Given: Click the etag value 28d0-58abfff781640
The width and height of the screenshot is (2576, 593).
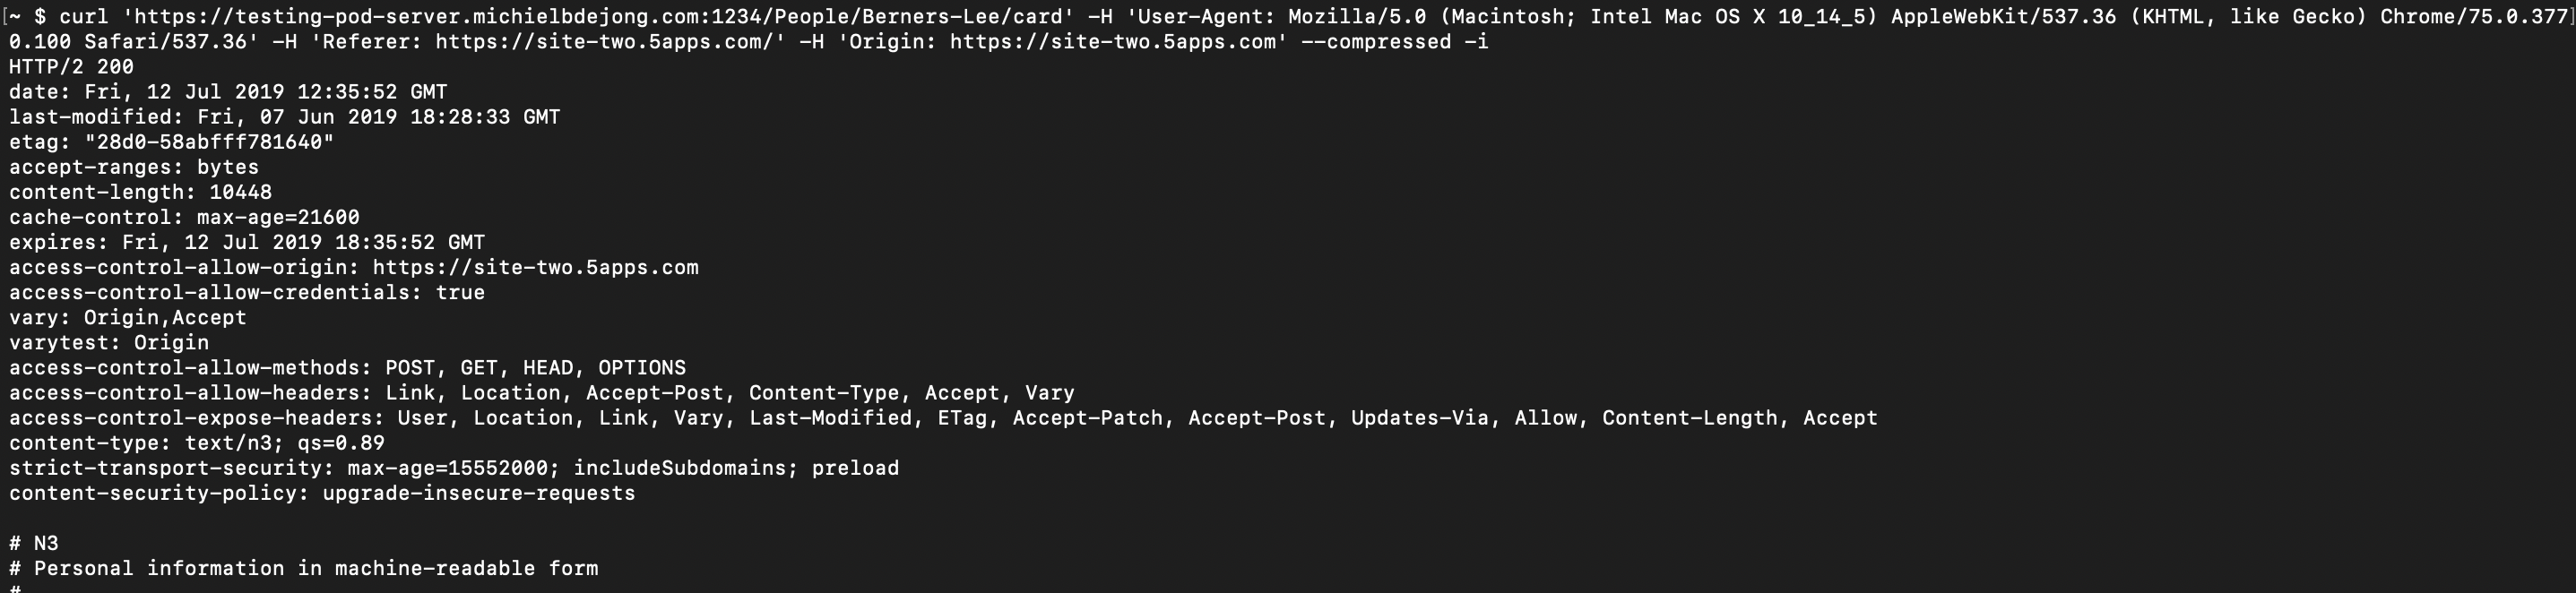Looking at the screenshot, I should pos(209,142).
